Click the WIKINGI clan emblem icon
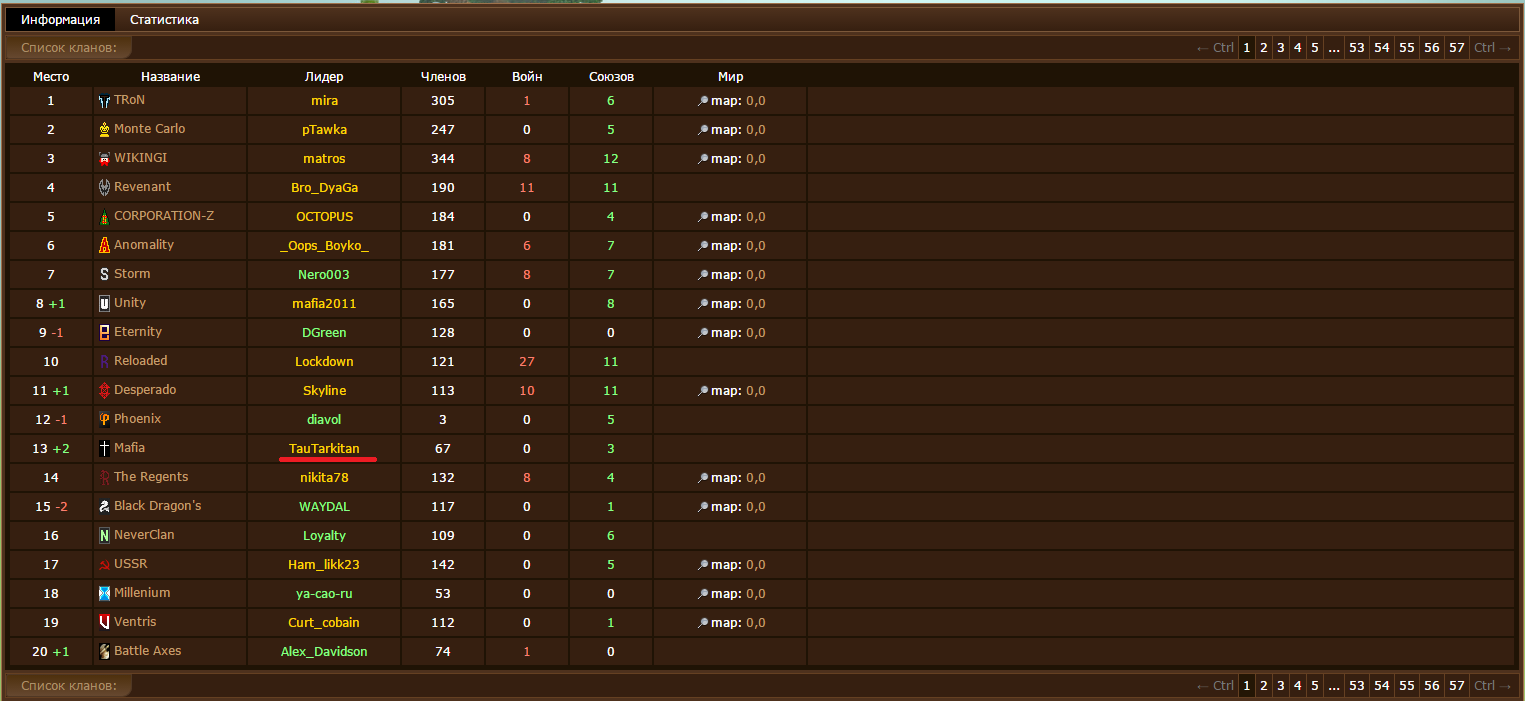Image resolution: width=1525 pixels, height=701 pixels. point(104,159)
